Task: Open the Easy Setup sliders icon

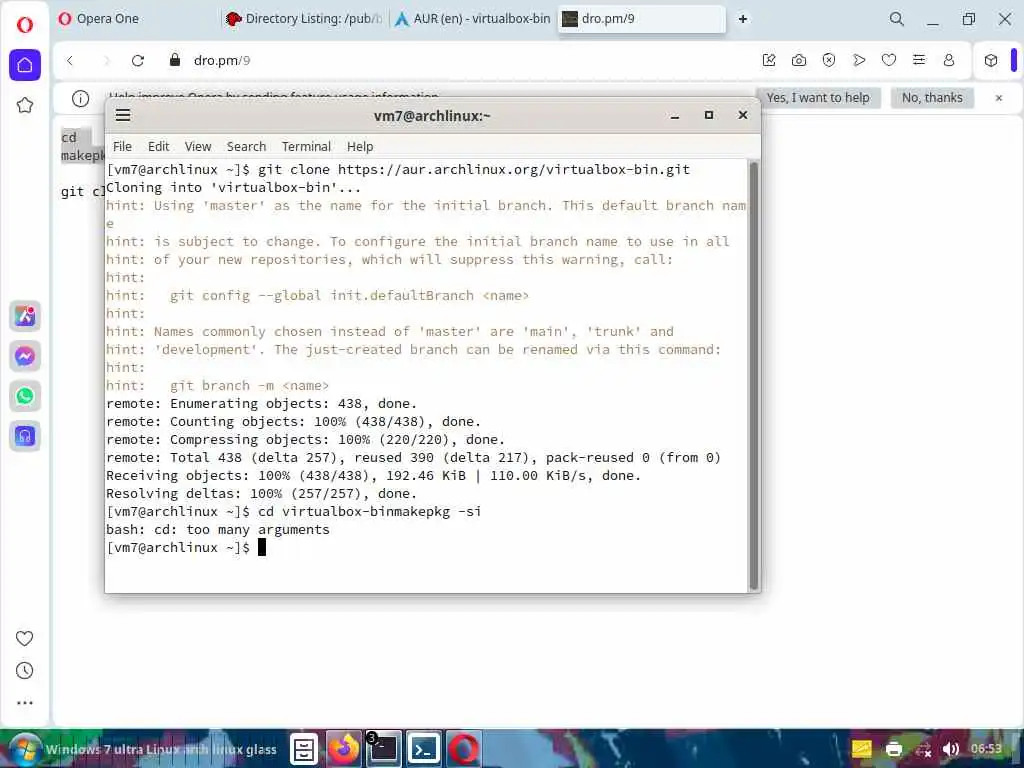Action: (919, 60)
